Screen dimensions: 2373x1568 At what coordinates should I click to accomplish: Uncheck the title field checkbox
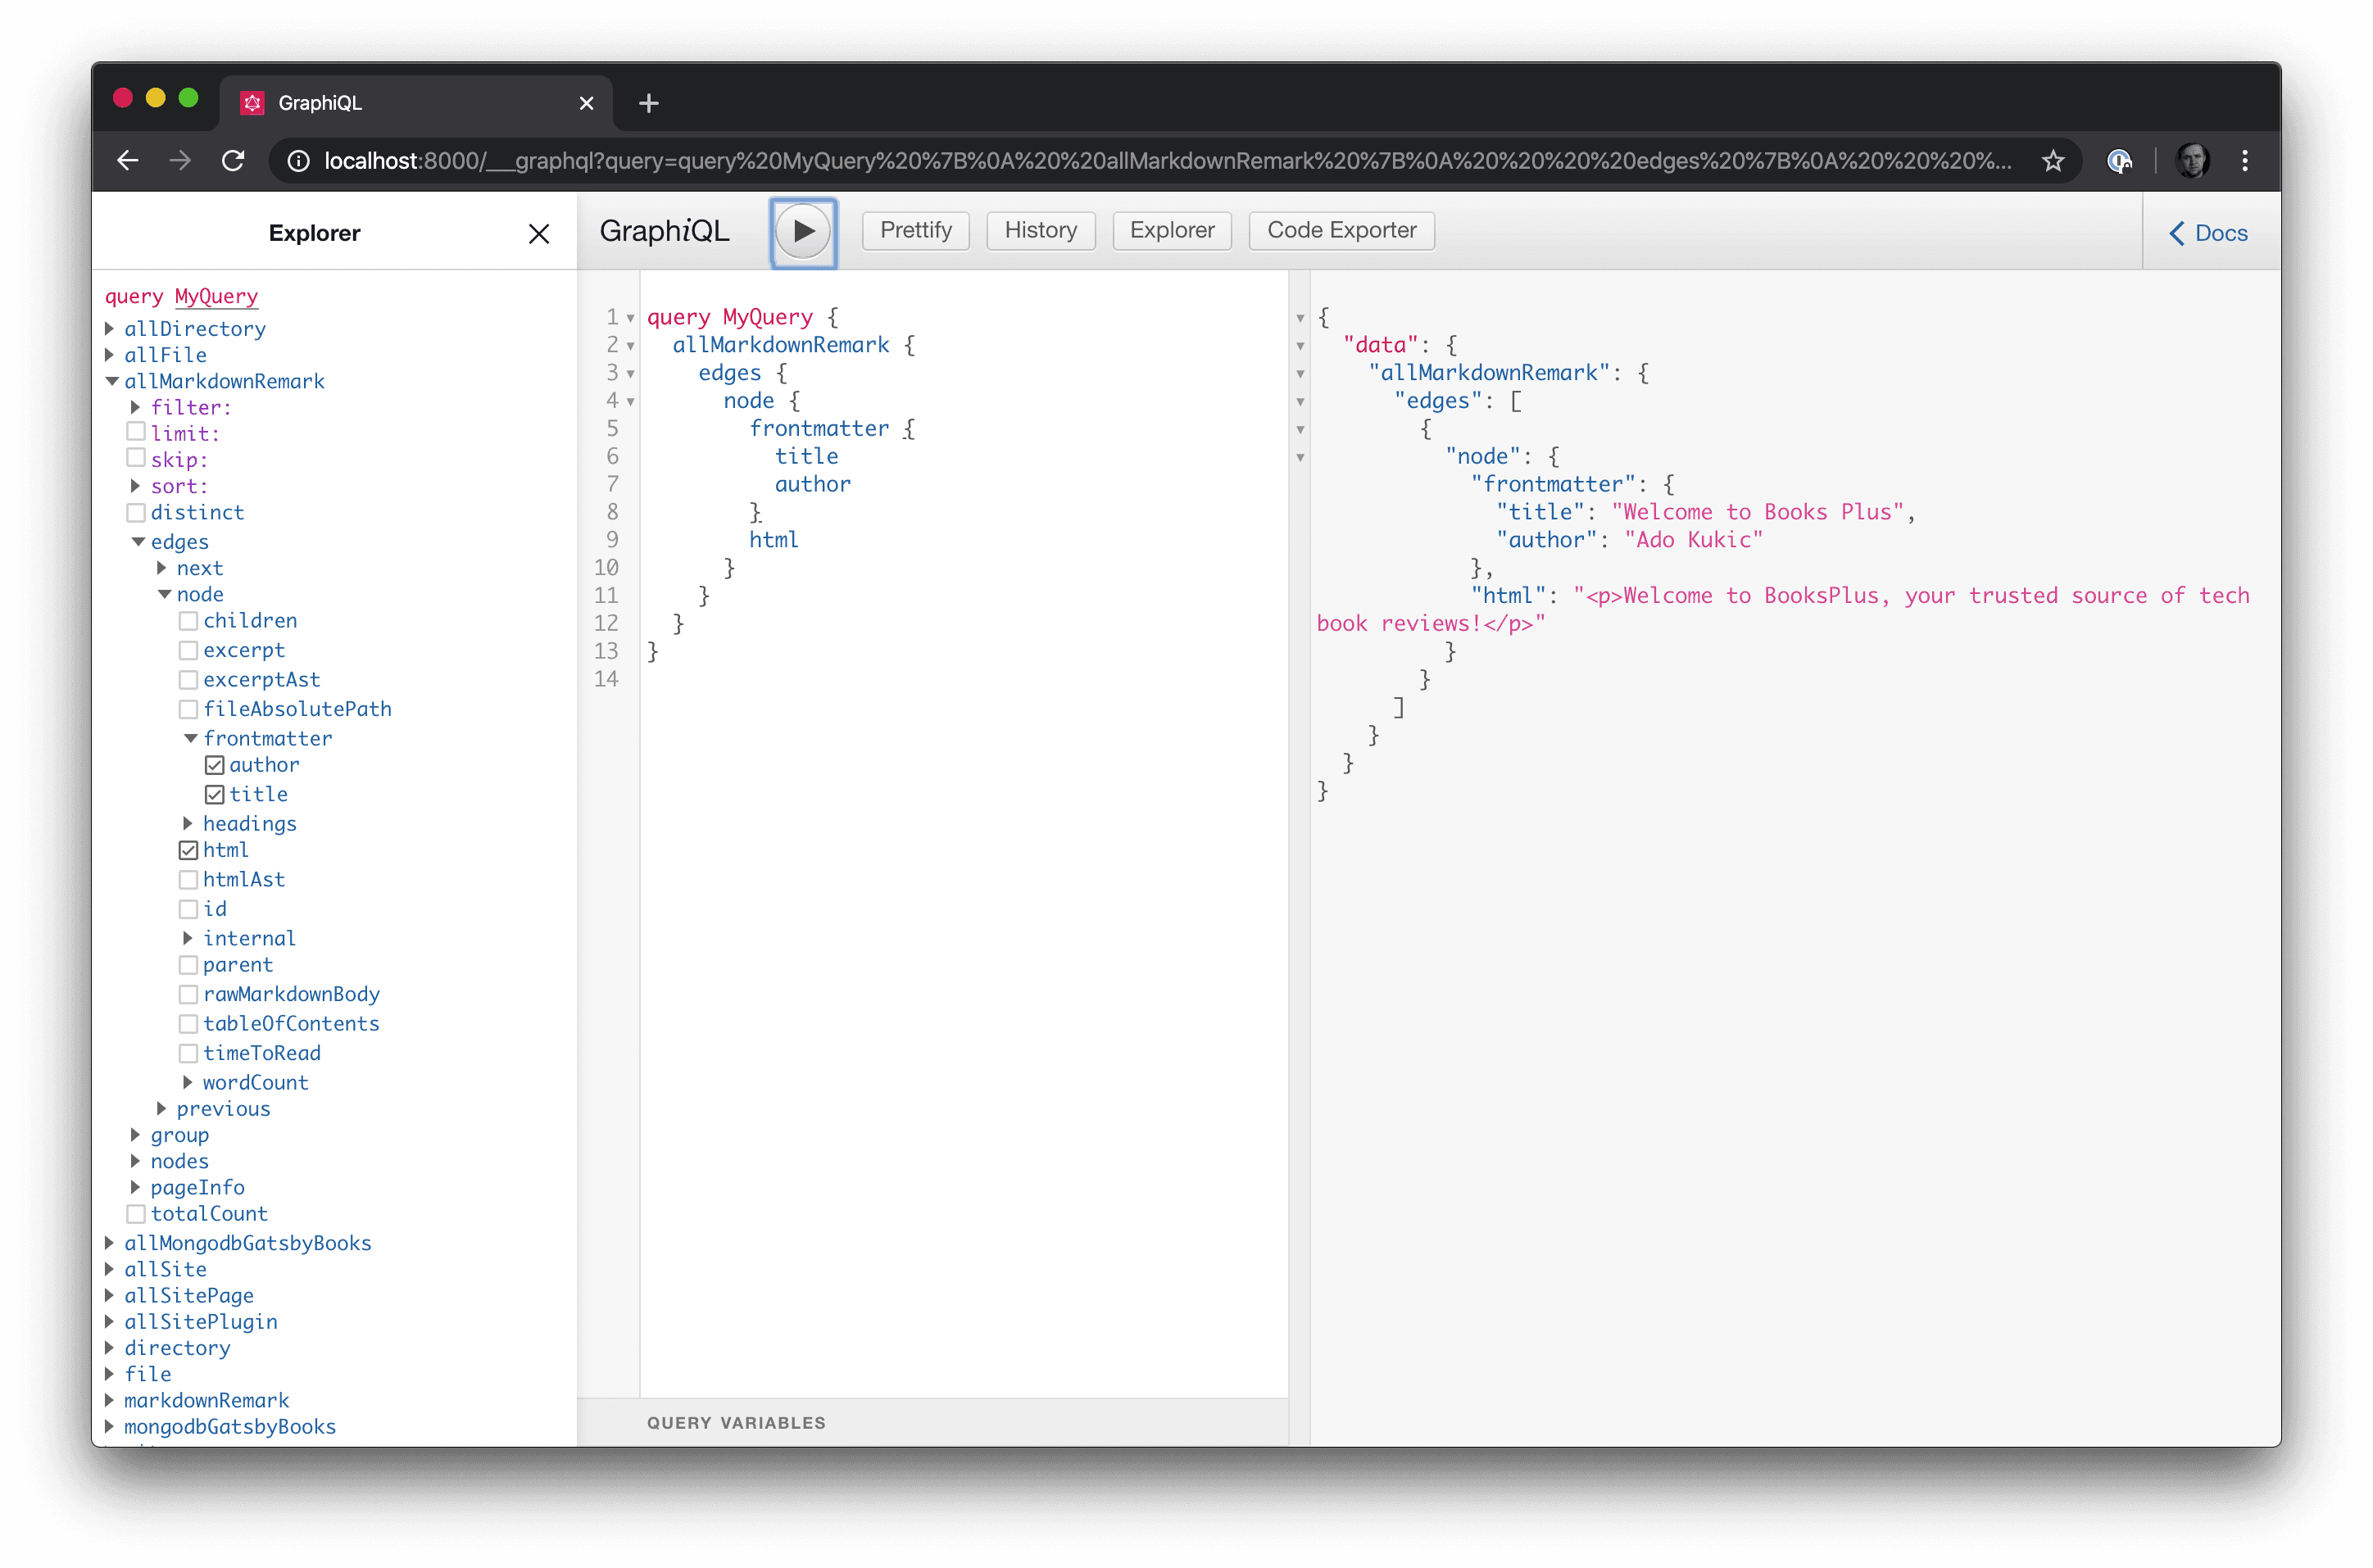coord(216,794)
